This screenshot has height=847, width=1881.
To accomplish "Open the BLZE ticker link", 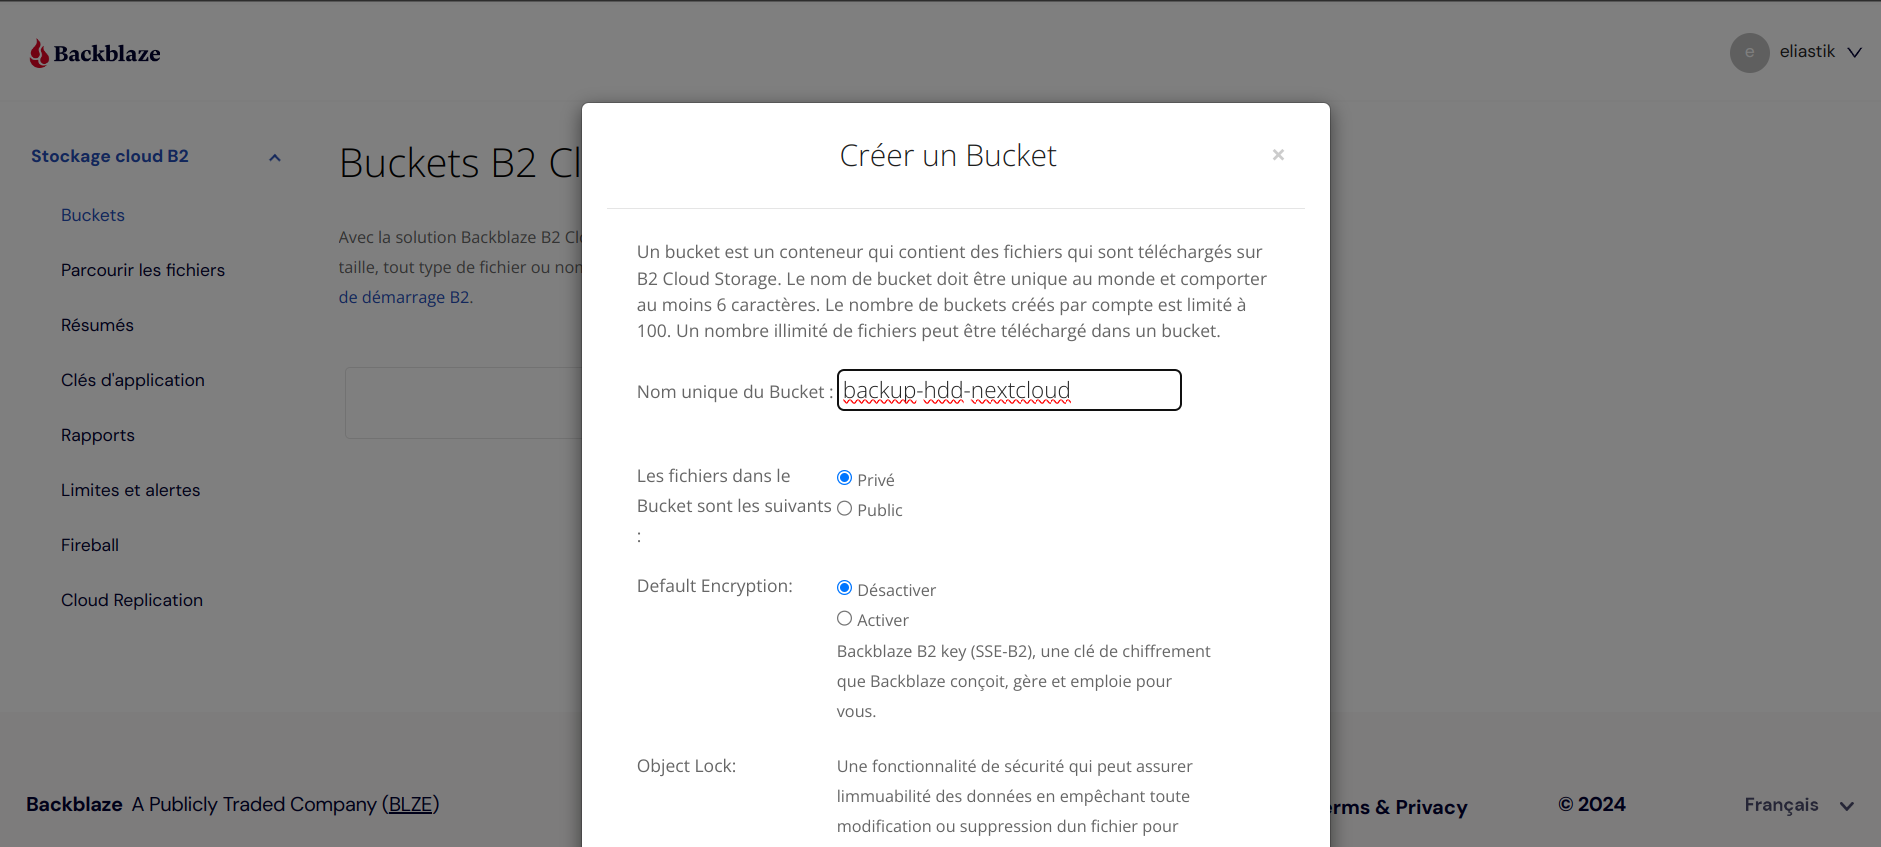I will (x=411, y=804).
